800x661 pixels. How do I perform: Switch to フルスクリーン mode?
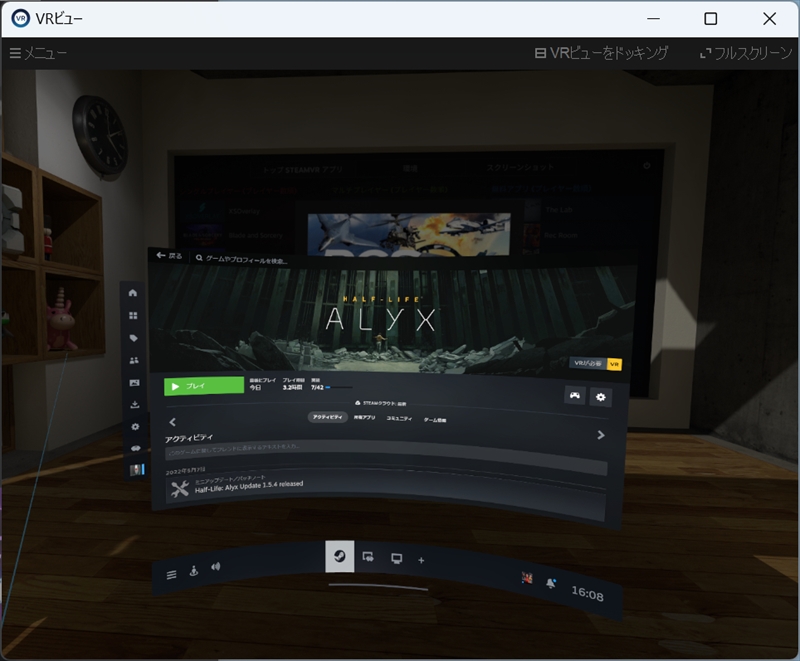coord(746,53)
